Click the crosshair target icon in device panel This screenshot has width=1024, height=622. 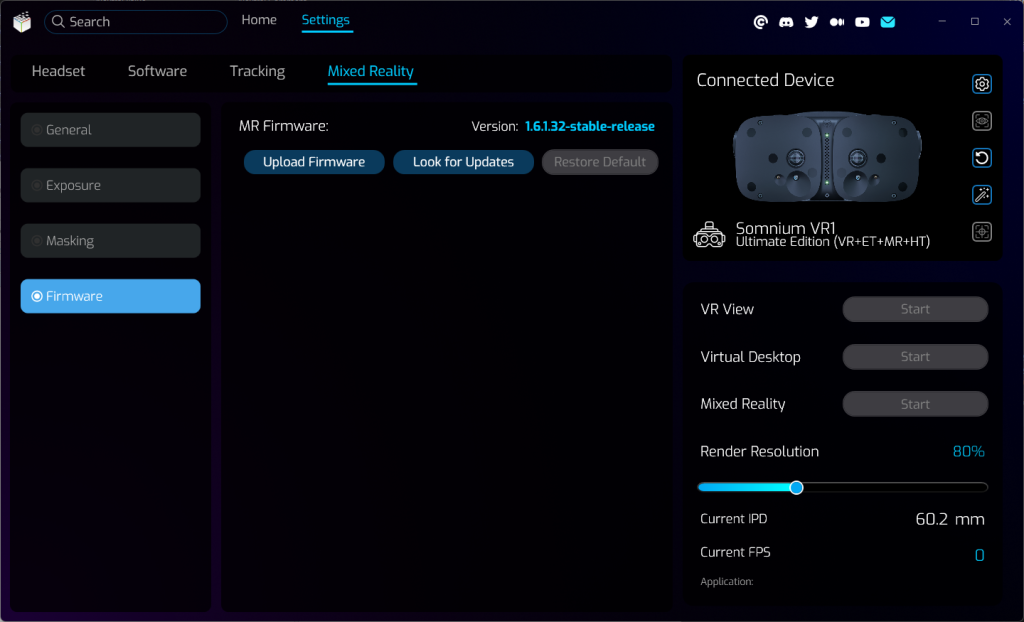[x=982, y=232]
